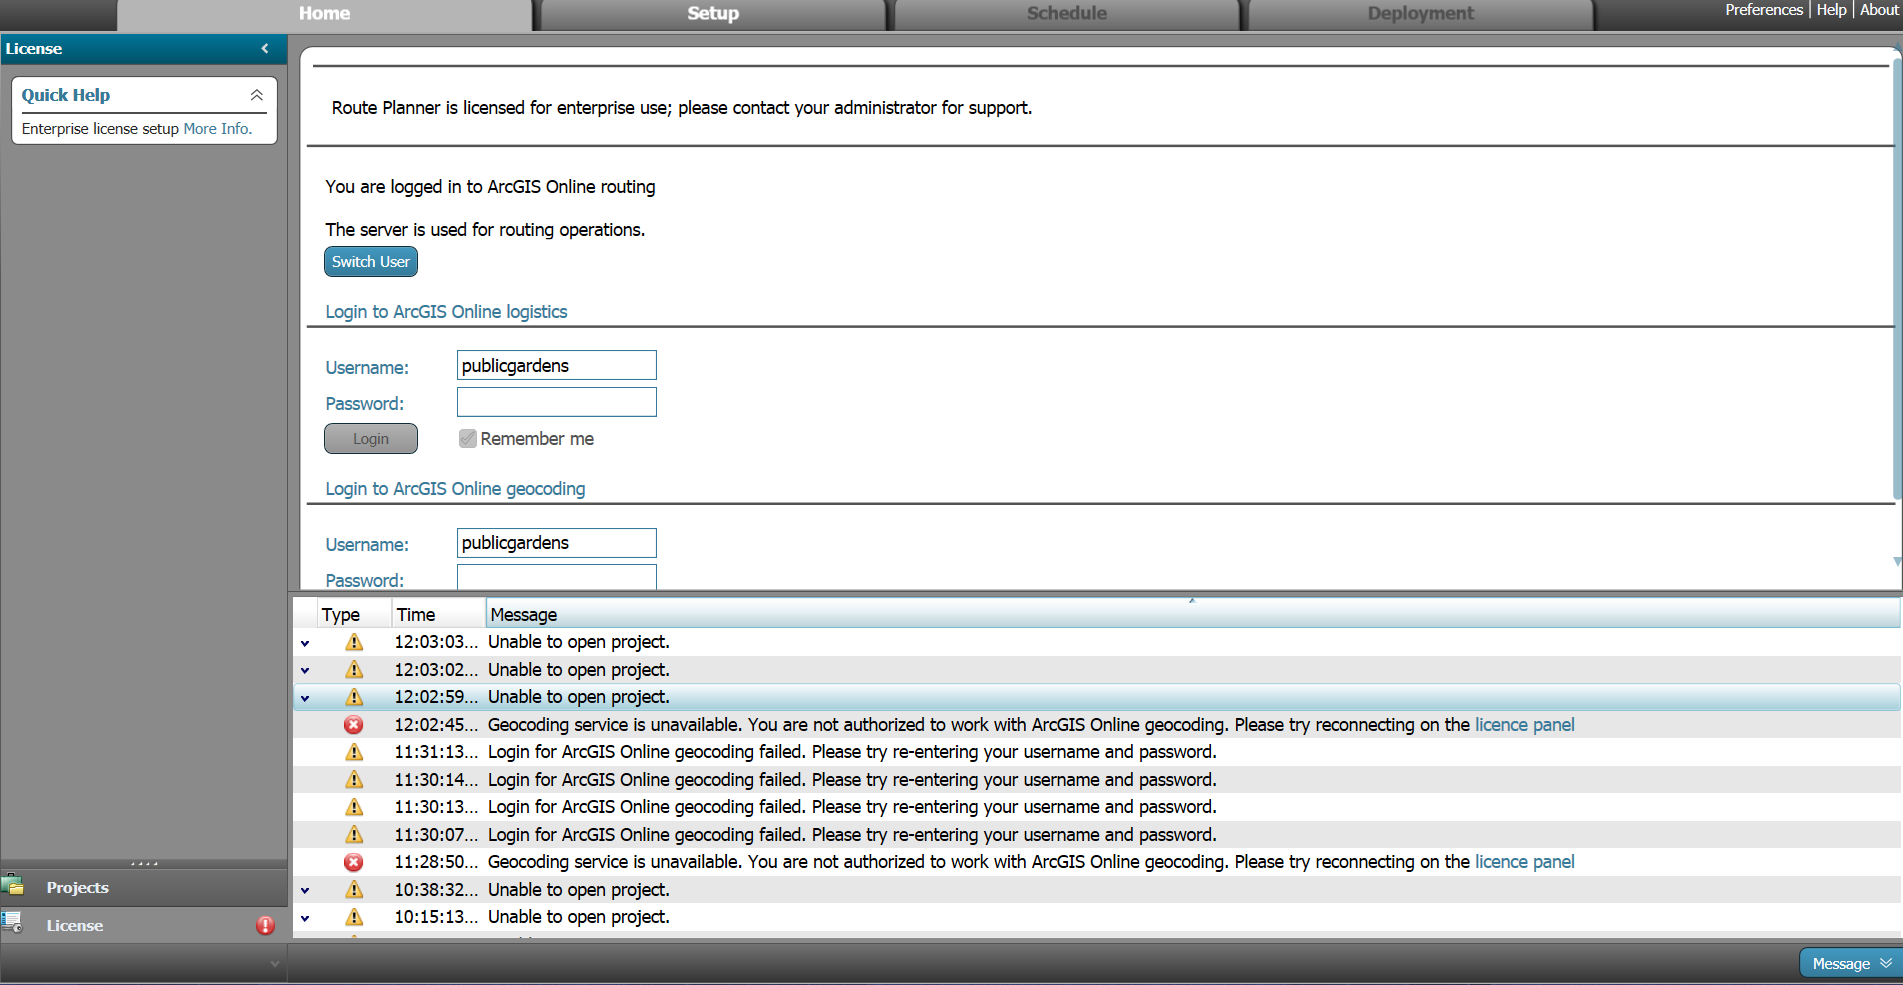Click warning icon of the 11:30:13 message
This screenshot has height=985, width=1903.
tap(354, 807)
